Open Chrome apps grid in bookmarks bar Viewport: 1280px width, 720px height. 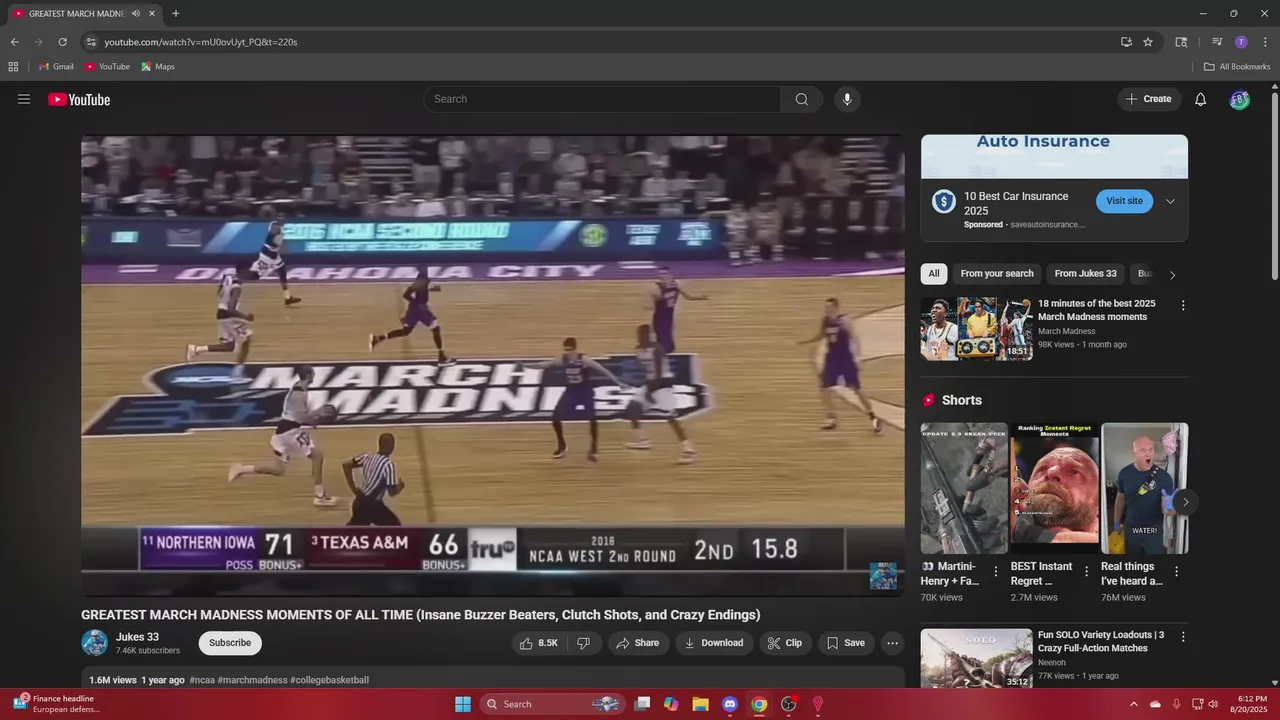pos(13,67)
